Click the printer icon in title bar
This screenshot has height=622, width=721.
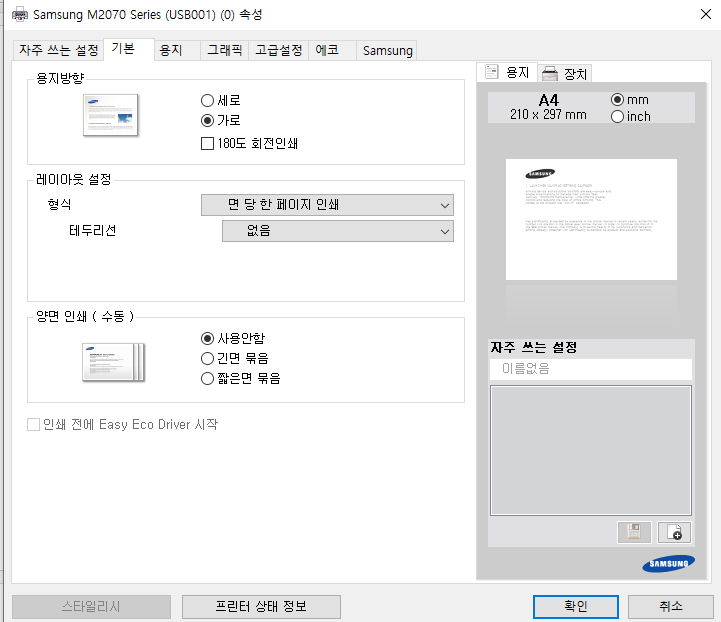click(x=20, y=15)
